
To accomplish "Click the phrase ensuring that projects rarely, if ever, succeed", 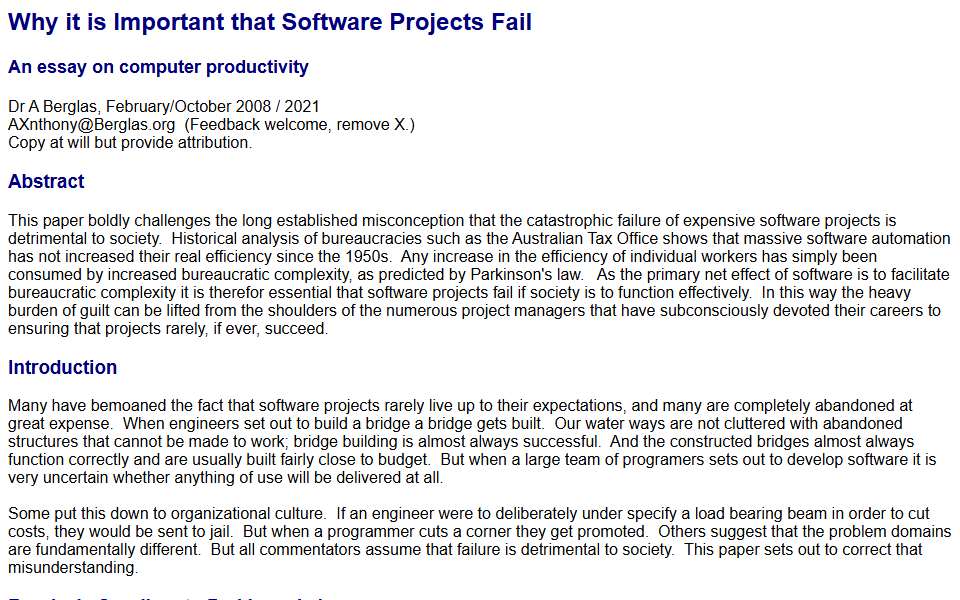I will coord(168,329).
